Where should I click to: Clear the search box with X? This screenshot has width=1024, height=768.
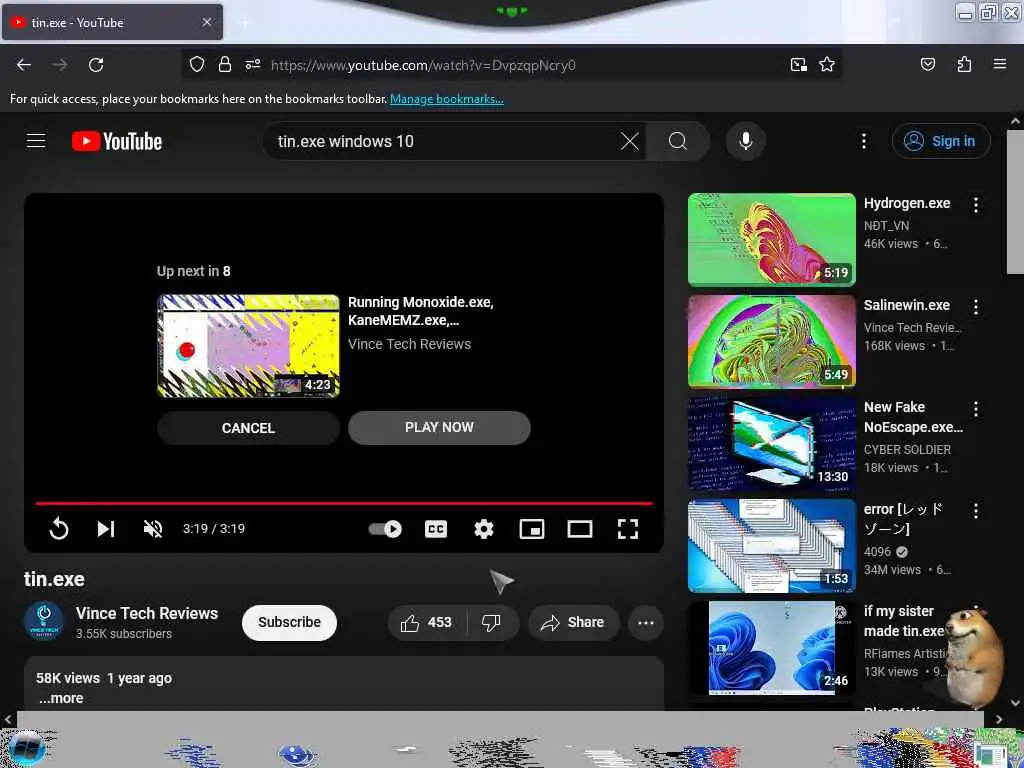click(630, 141)
